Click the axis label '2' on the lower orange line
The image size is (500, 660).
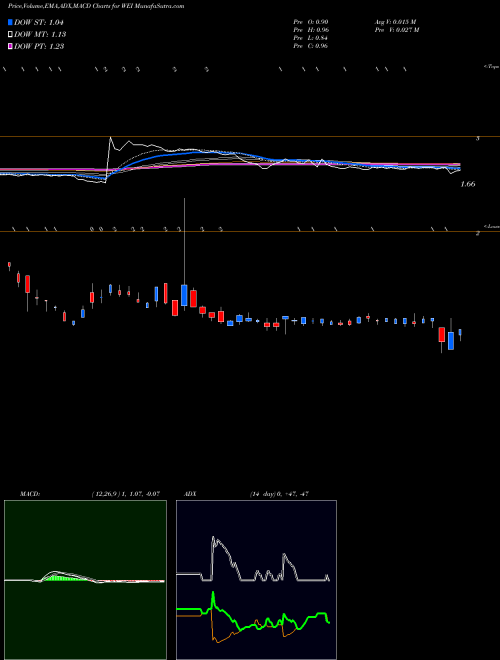click(478, 233)
